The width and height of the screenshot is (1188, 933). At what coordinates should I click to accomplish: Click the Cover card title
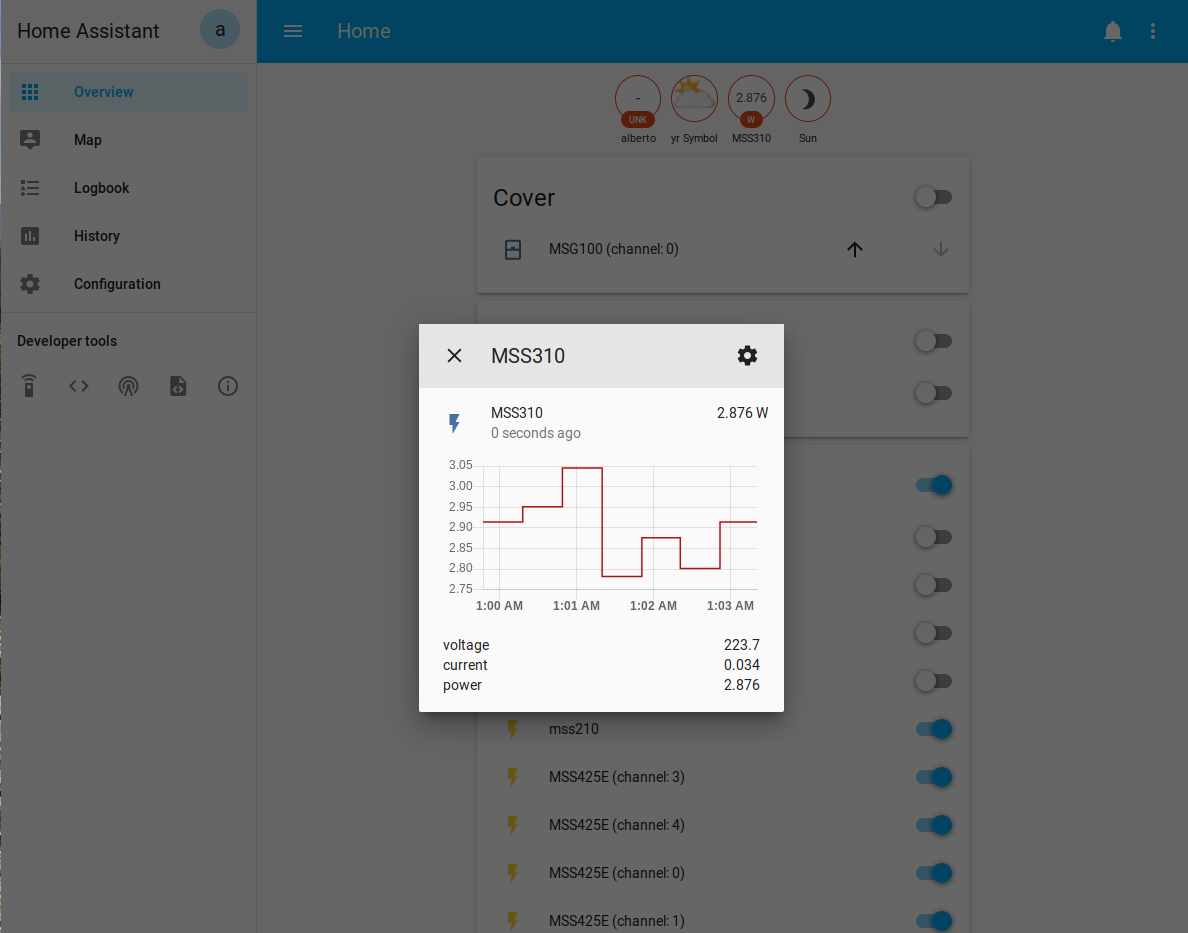[x=524, y=198]
